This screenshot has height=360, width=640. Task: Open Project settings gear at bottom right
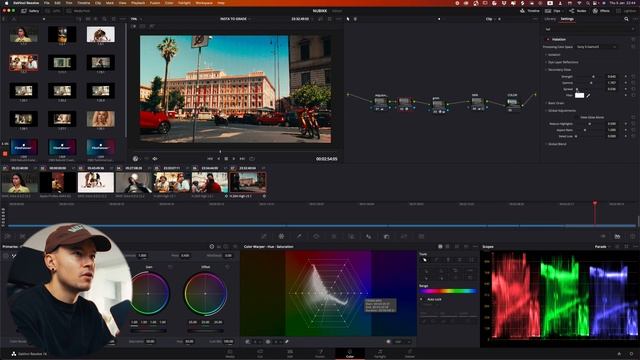point(632,354)
